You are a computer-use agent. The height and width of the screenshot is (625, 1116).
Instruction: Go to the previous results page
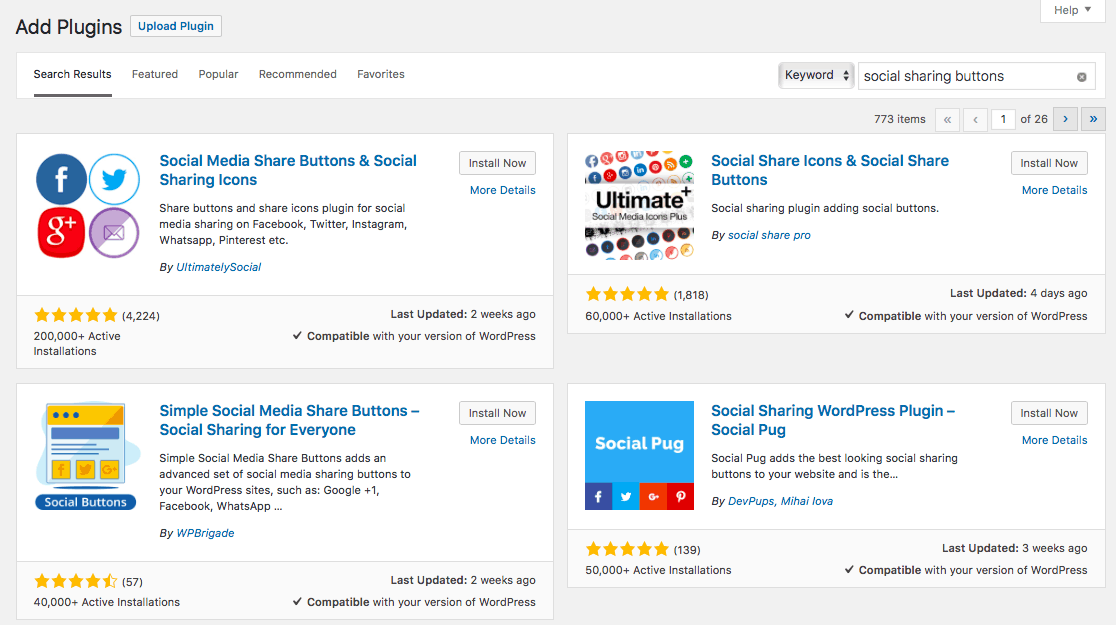[975, 120]
